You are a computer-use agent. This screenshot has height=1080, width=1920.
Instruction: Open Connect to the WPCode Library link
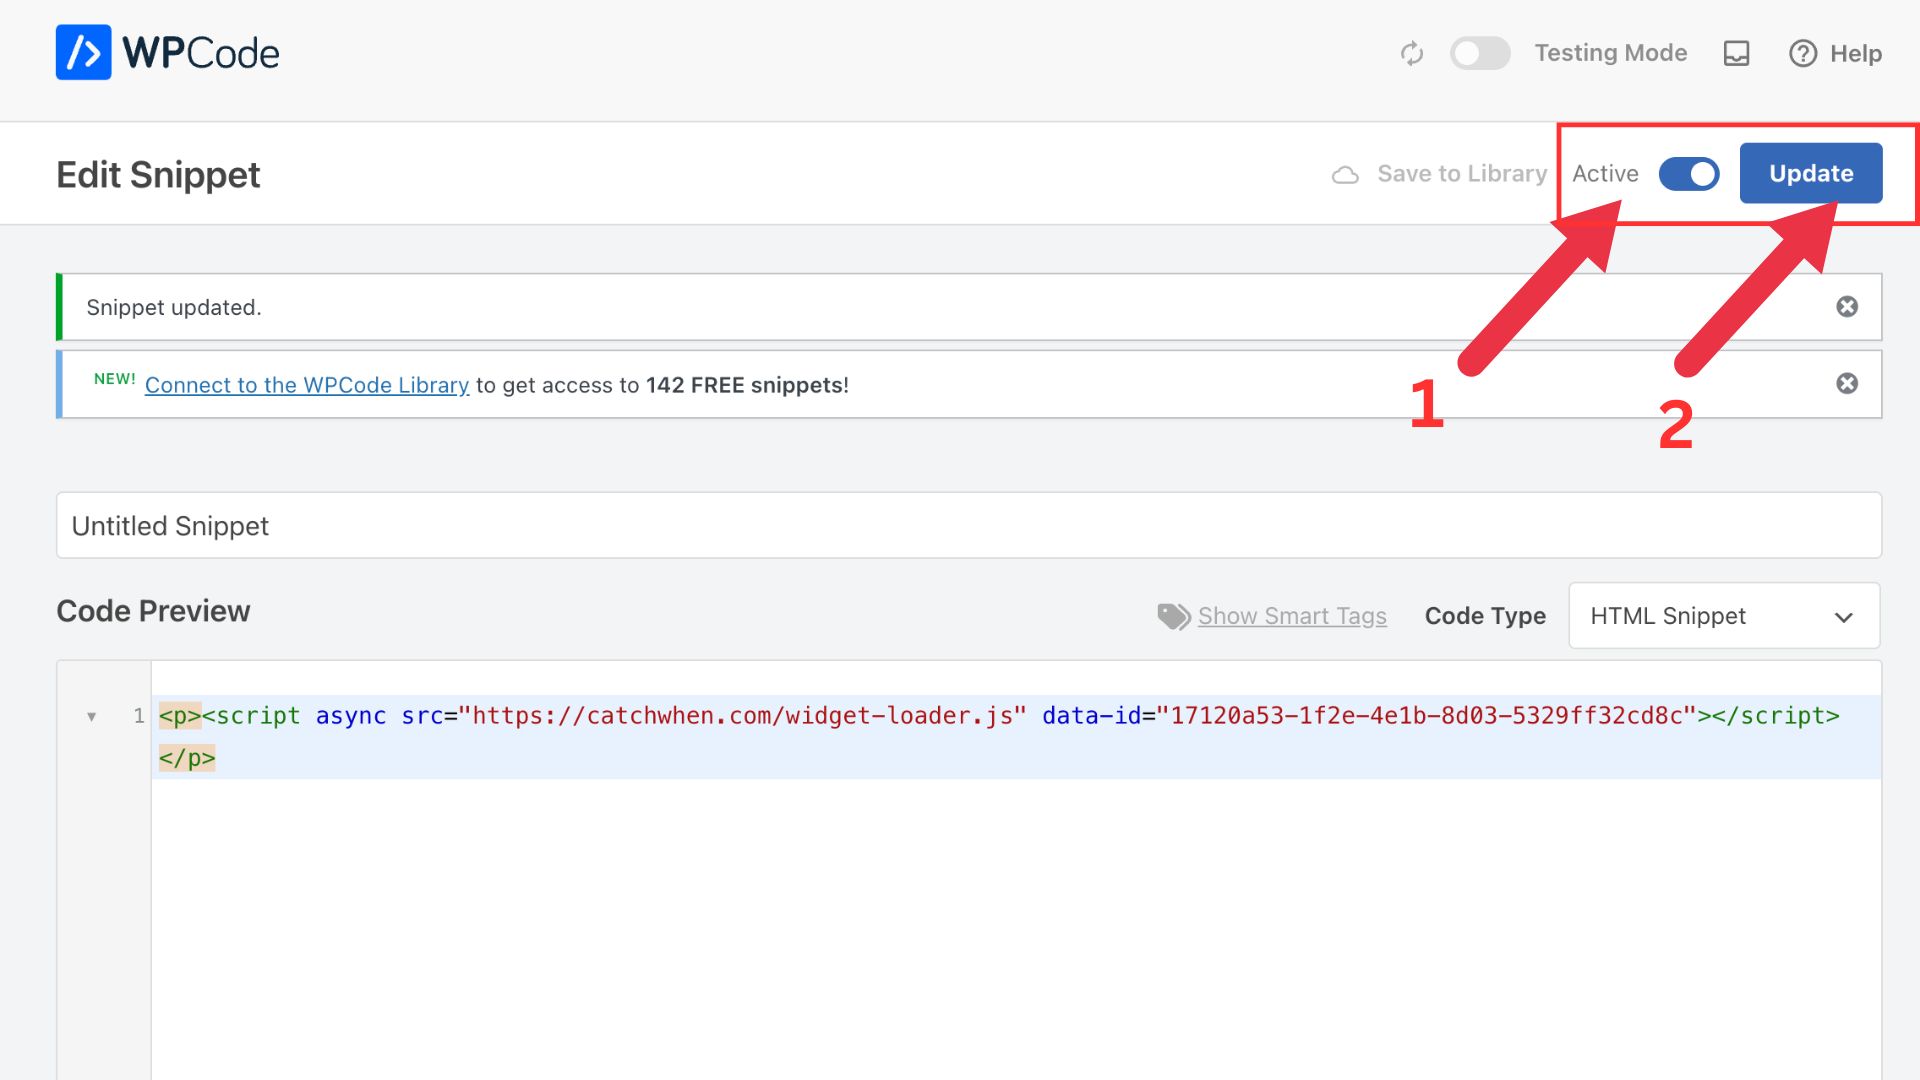307,385
